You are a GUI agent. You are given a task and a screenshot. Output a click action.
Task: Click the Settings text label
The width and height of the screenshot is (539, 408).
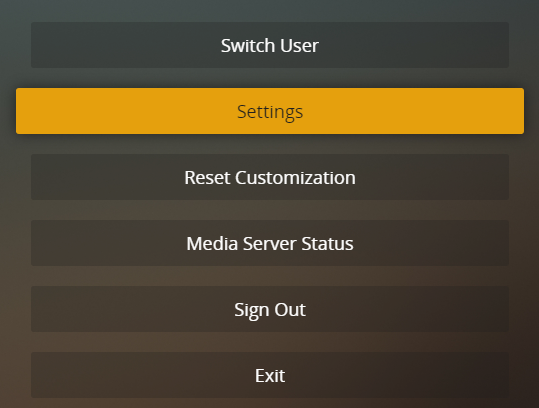270,112
